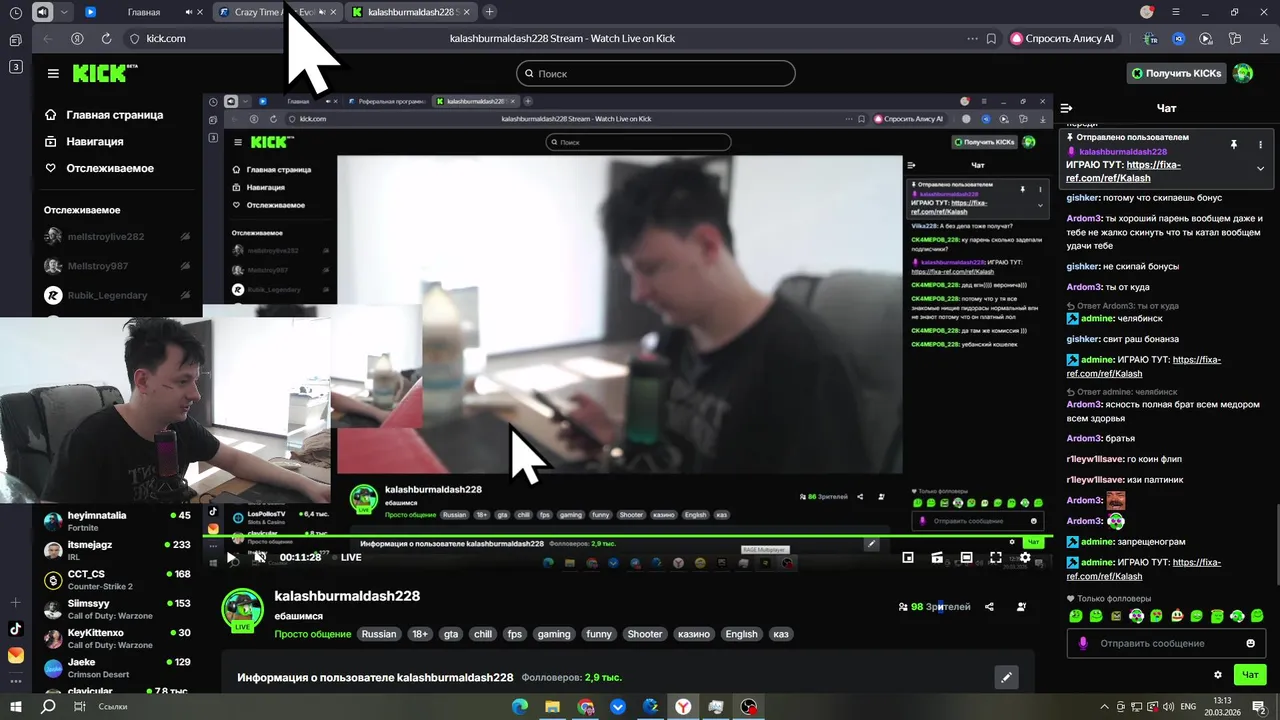
Task: Open the player settings gear
Action: (1025, 557)
